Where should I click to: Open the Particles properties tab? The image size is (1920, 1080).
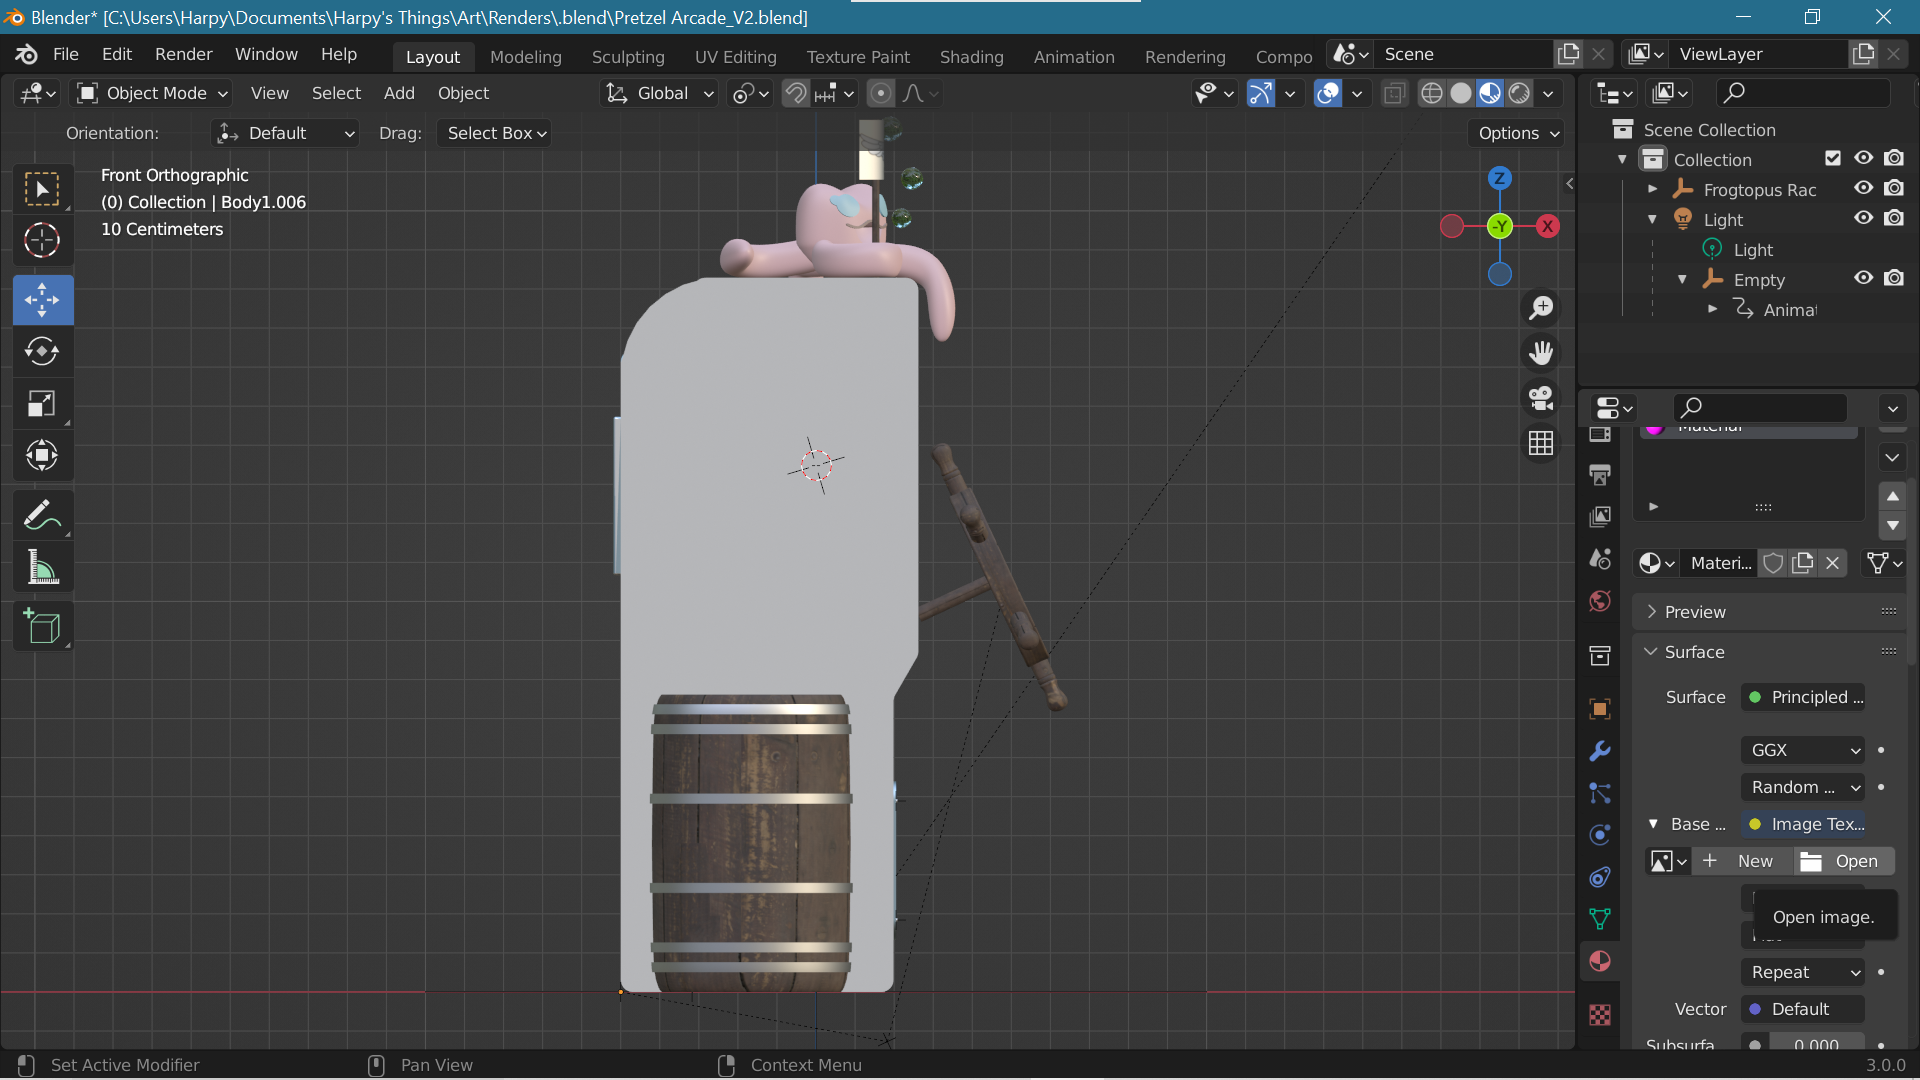coord(1600,793)
